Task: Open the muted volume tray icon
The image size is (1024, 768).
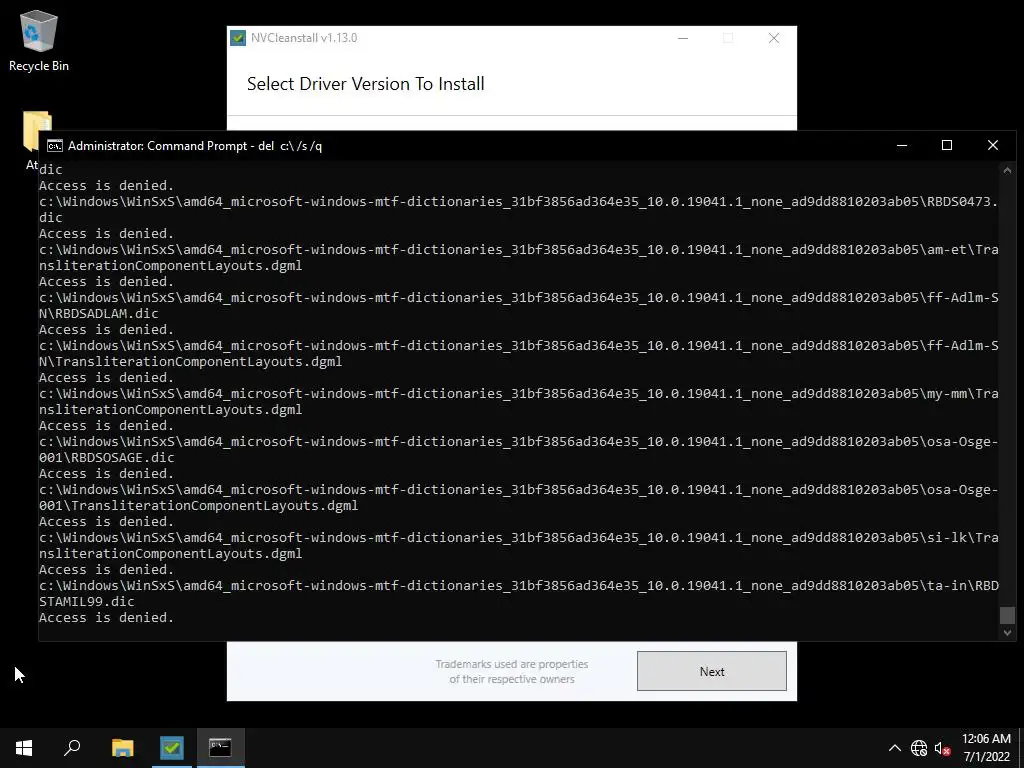Action: [x=942, y=748]
